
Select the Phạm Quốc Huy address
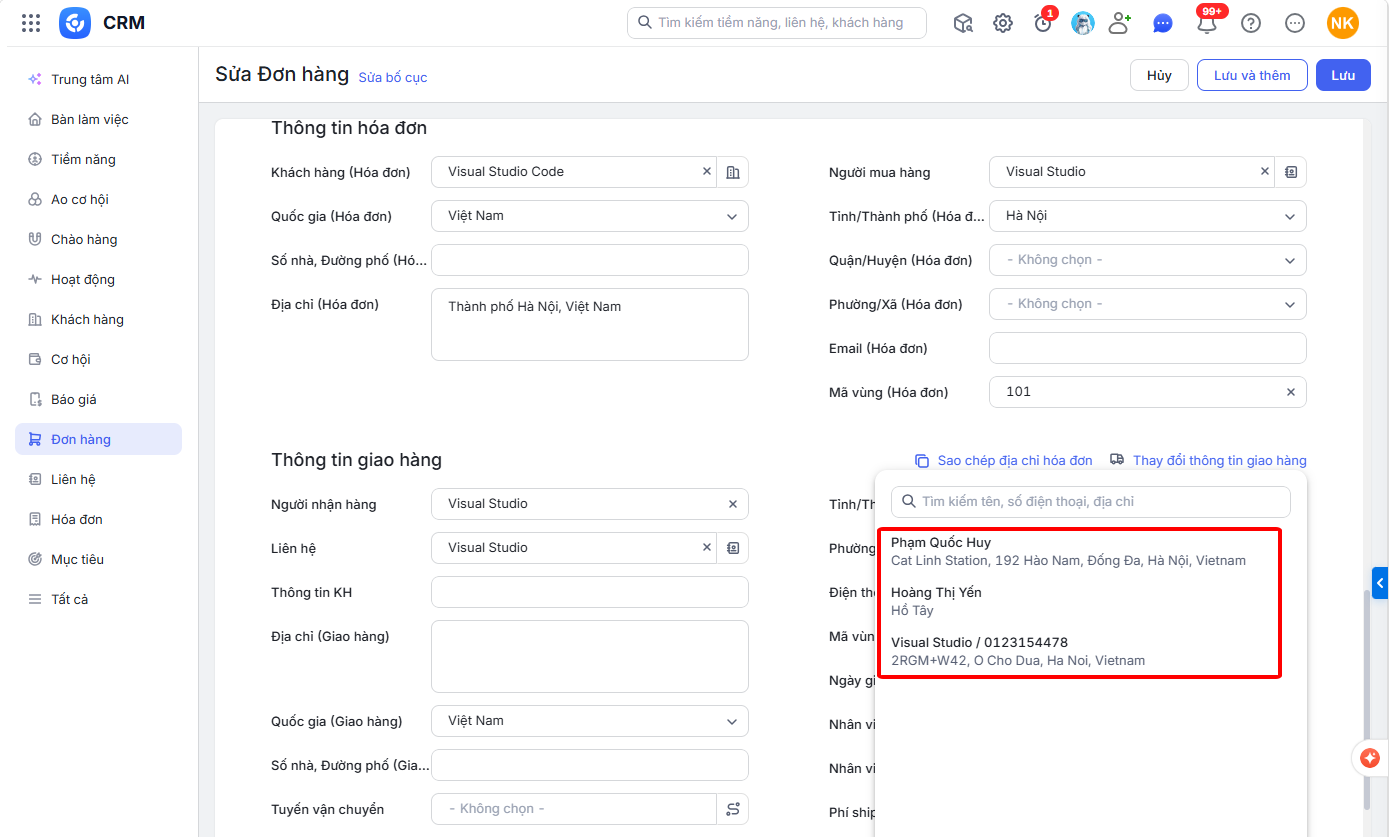1080,551
